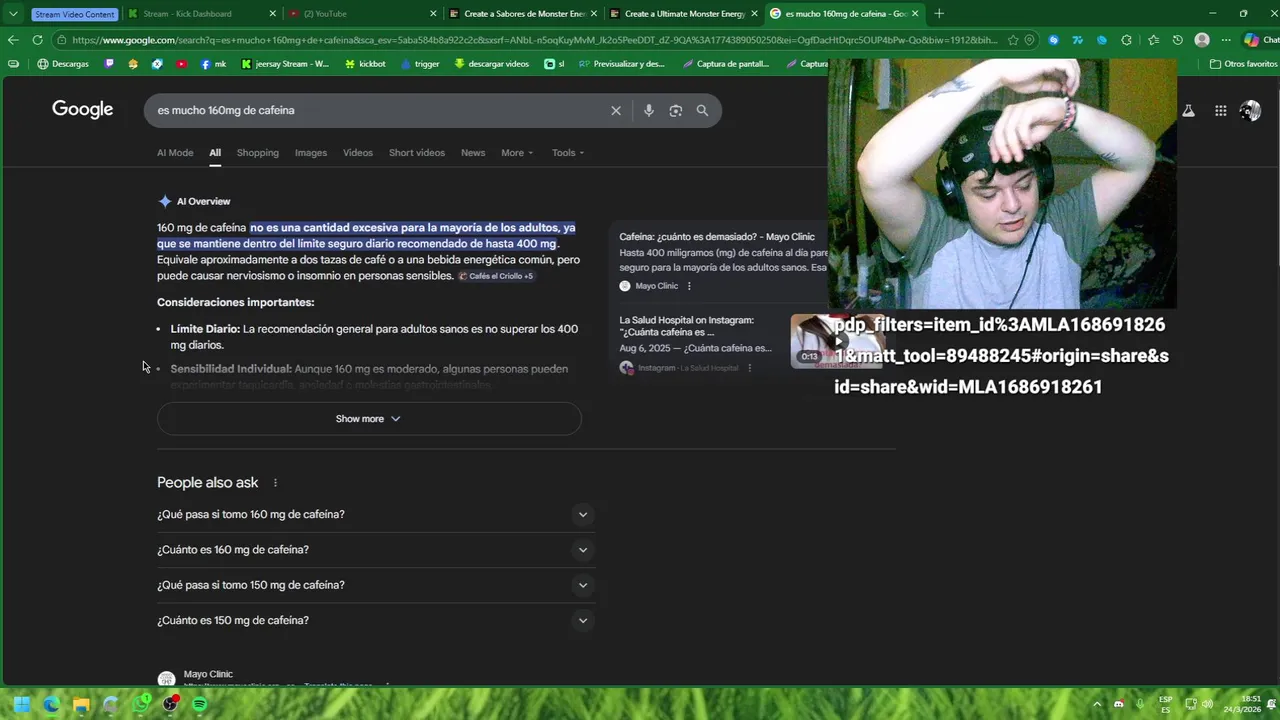This screenshot has height=720, width=1280.
Task: Open the trigger bookmark
Action: [419, 64]
